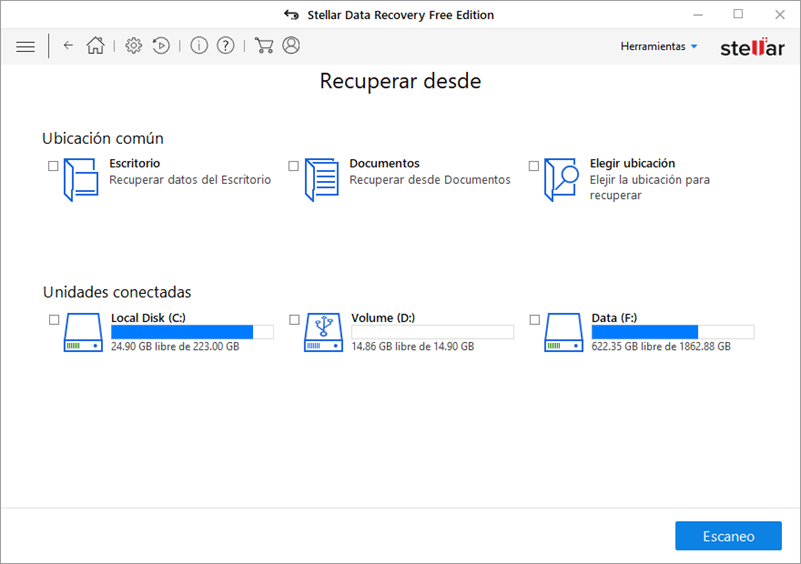Start the scan with Escaneo button
801x564 pixels.
[x=728, y=536]
